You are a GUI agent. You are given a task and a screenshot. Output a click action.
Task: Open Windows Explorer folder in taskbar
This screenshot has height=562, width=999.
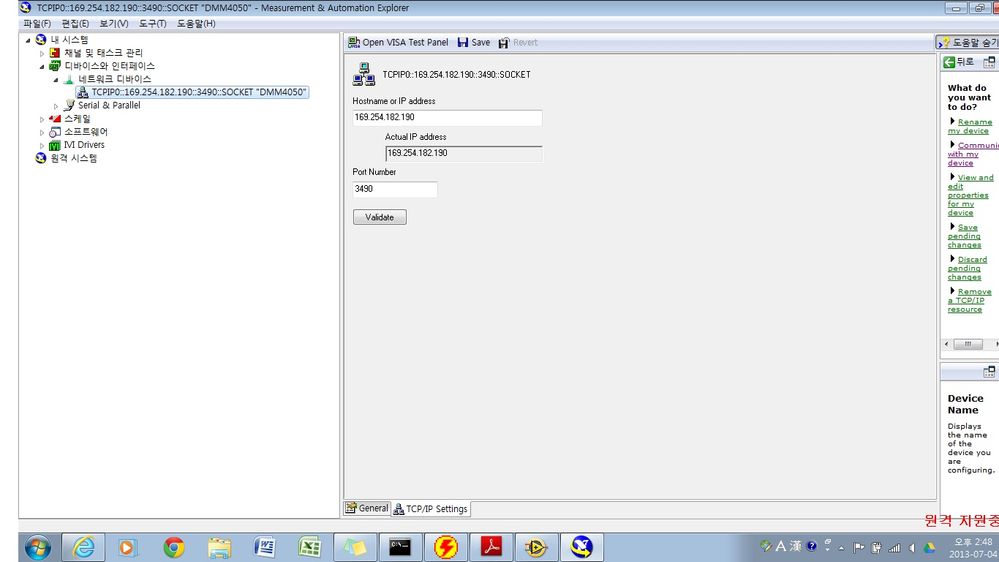coord(219,547)
